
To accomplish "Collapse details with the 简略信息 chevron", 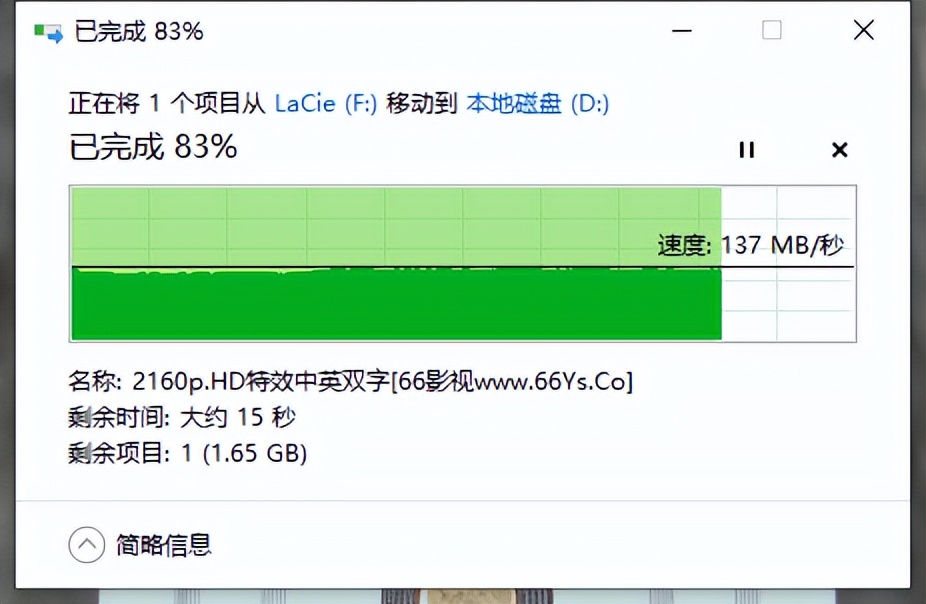I will pyautogui.click(x=87, y=544).
